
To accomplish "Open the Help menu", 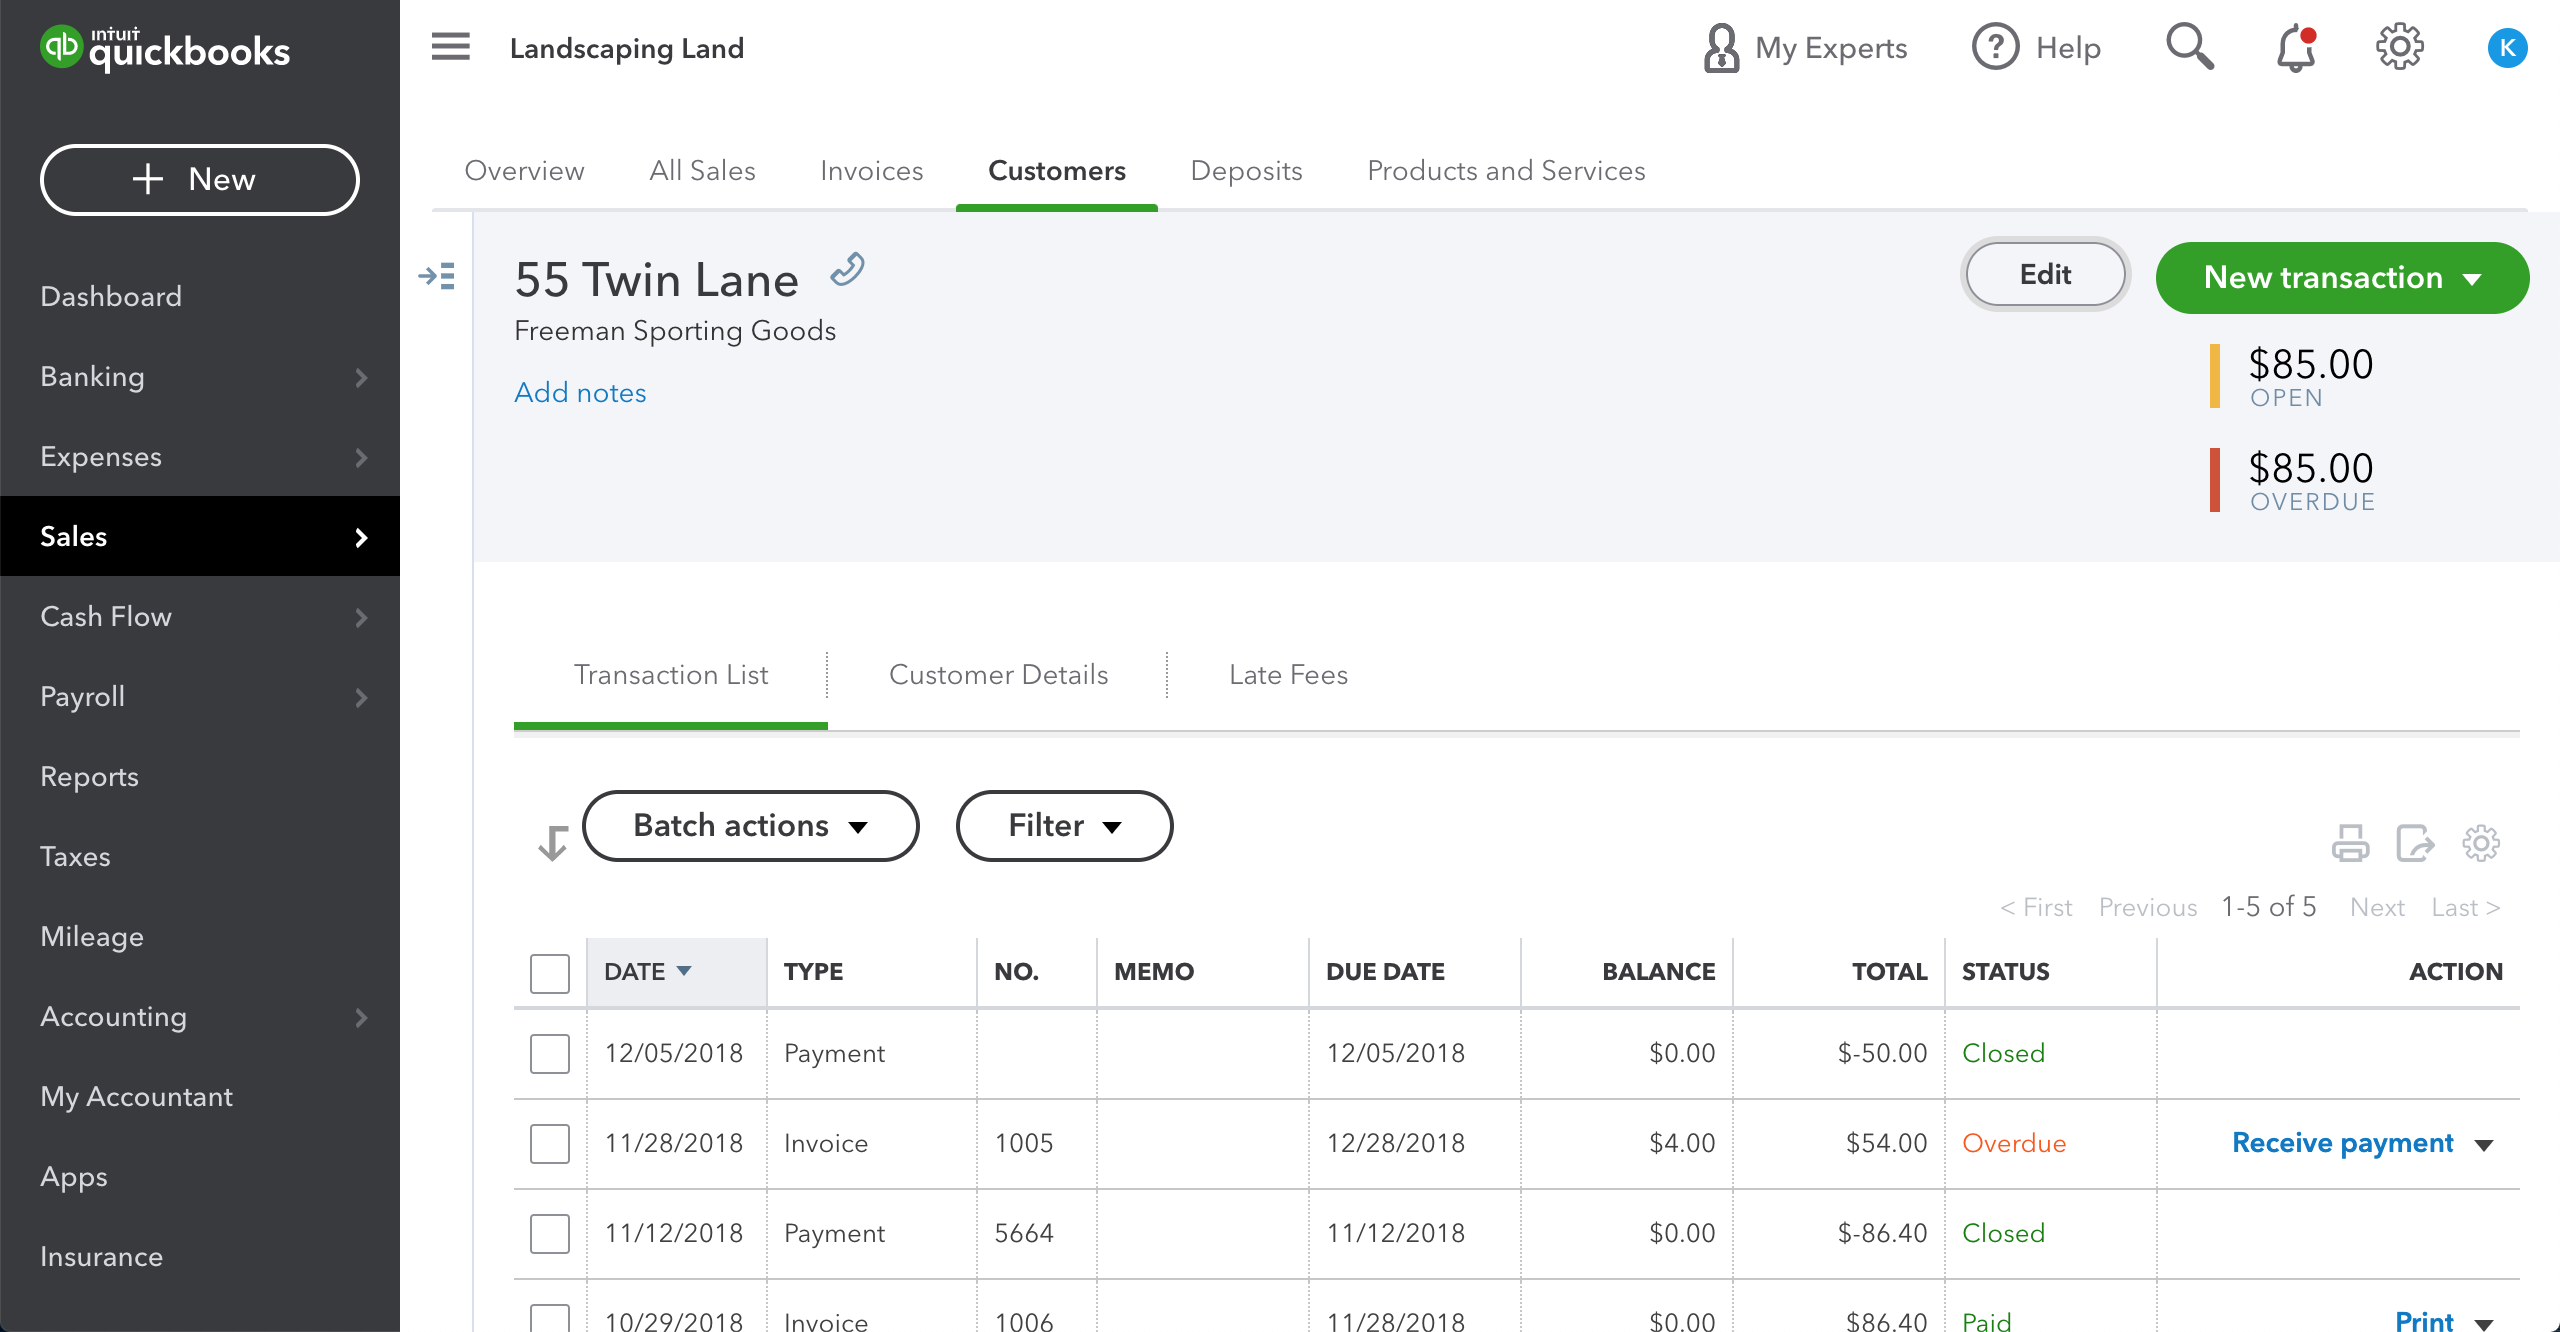I will [2036, 48].
